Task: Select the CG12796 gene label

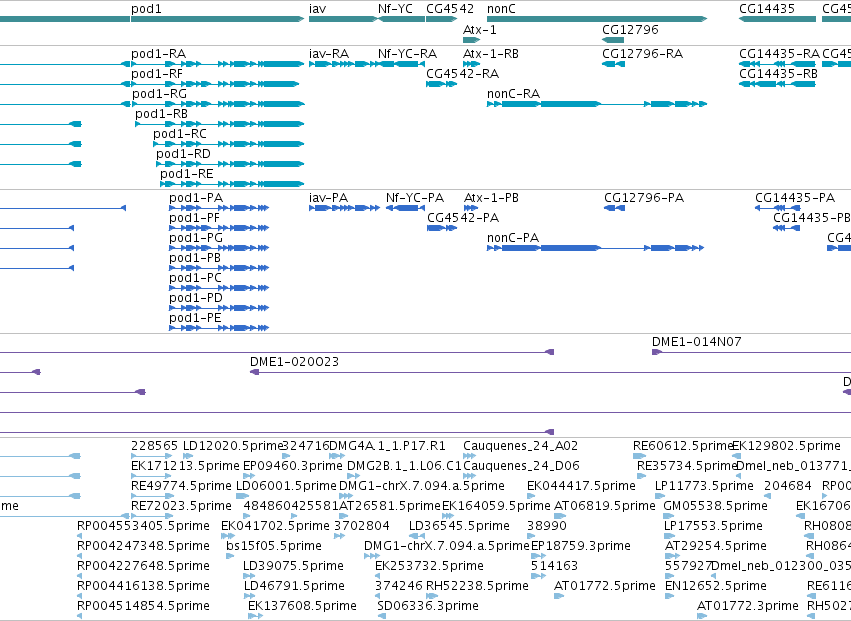Action: (x=630, y=29)
